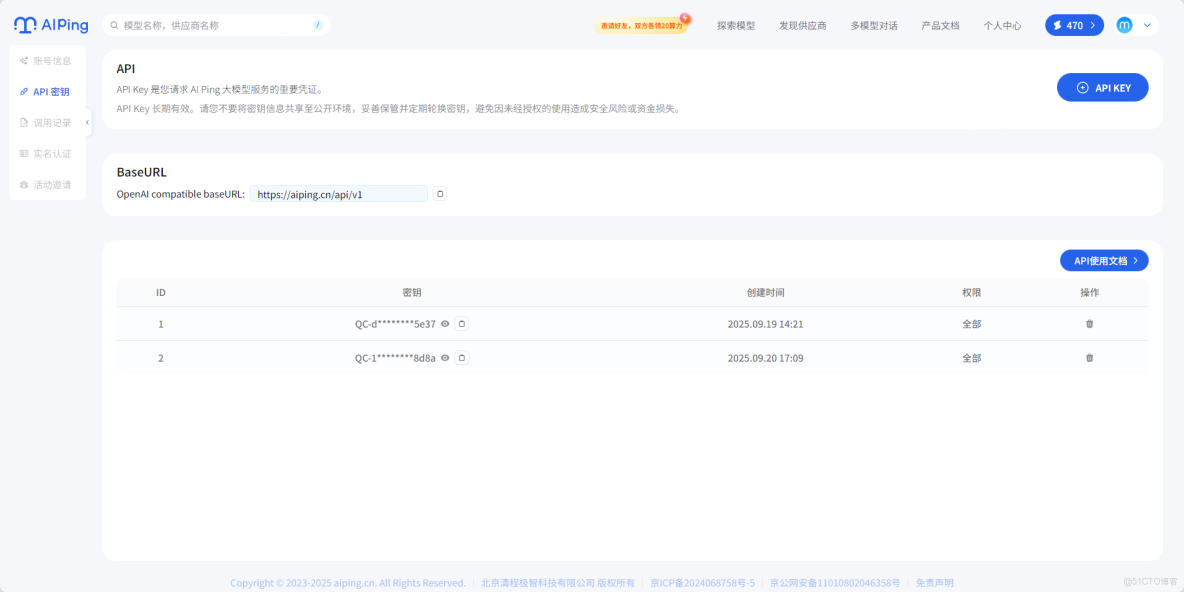Image resolution: width=1184 pixels, height=592 pixels.
Task: Switch to 探索模型 in the navigation
Action: pos(735,25)
